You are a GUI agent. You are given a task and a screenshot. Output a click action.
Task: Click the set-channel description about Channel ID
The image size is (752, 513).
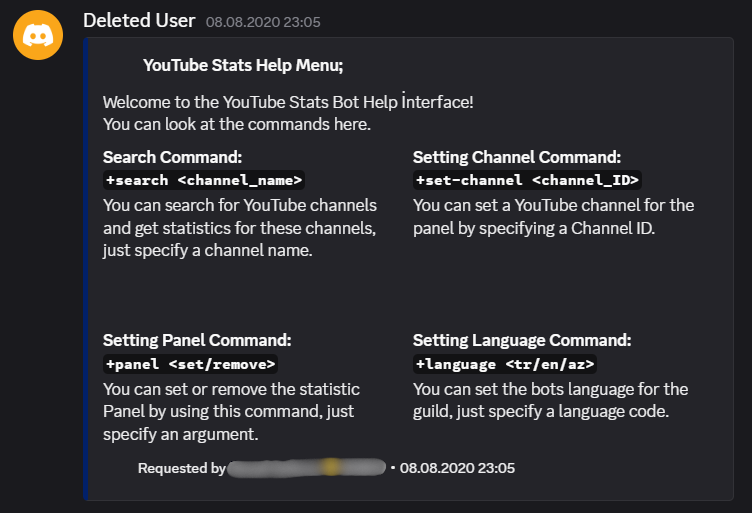coord(553,217)
